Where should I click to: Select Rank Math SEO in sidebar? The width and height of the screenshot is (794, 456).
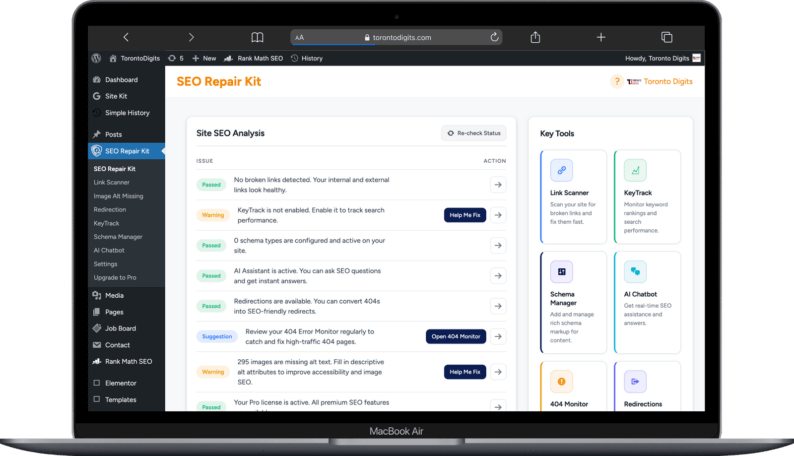coord(128,360)
